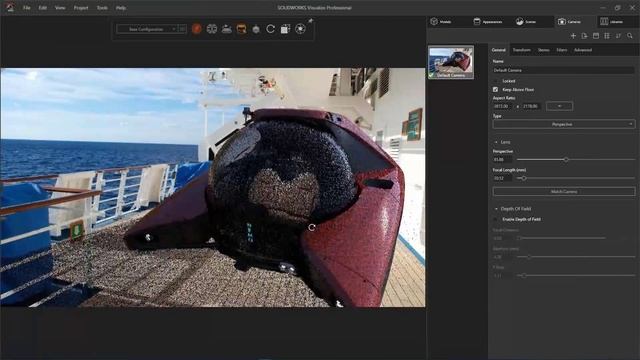
Task: Click the Aspect Ratio height field
Action: tap(530, 106)
